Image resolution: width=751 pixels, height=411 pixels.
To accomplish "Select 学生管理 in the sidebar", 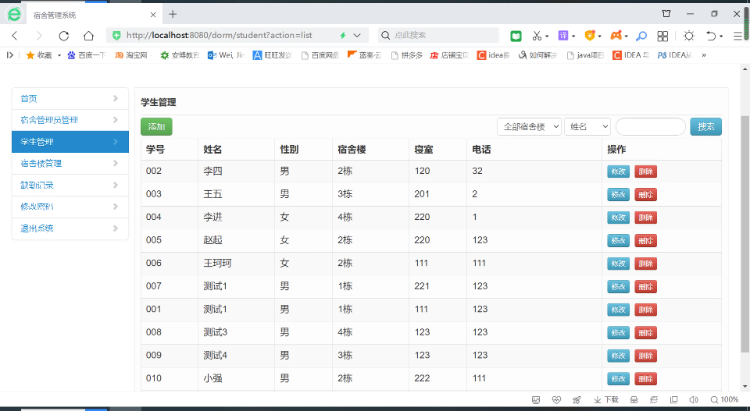I will click(x=70, y=142).
